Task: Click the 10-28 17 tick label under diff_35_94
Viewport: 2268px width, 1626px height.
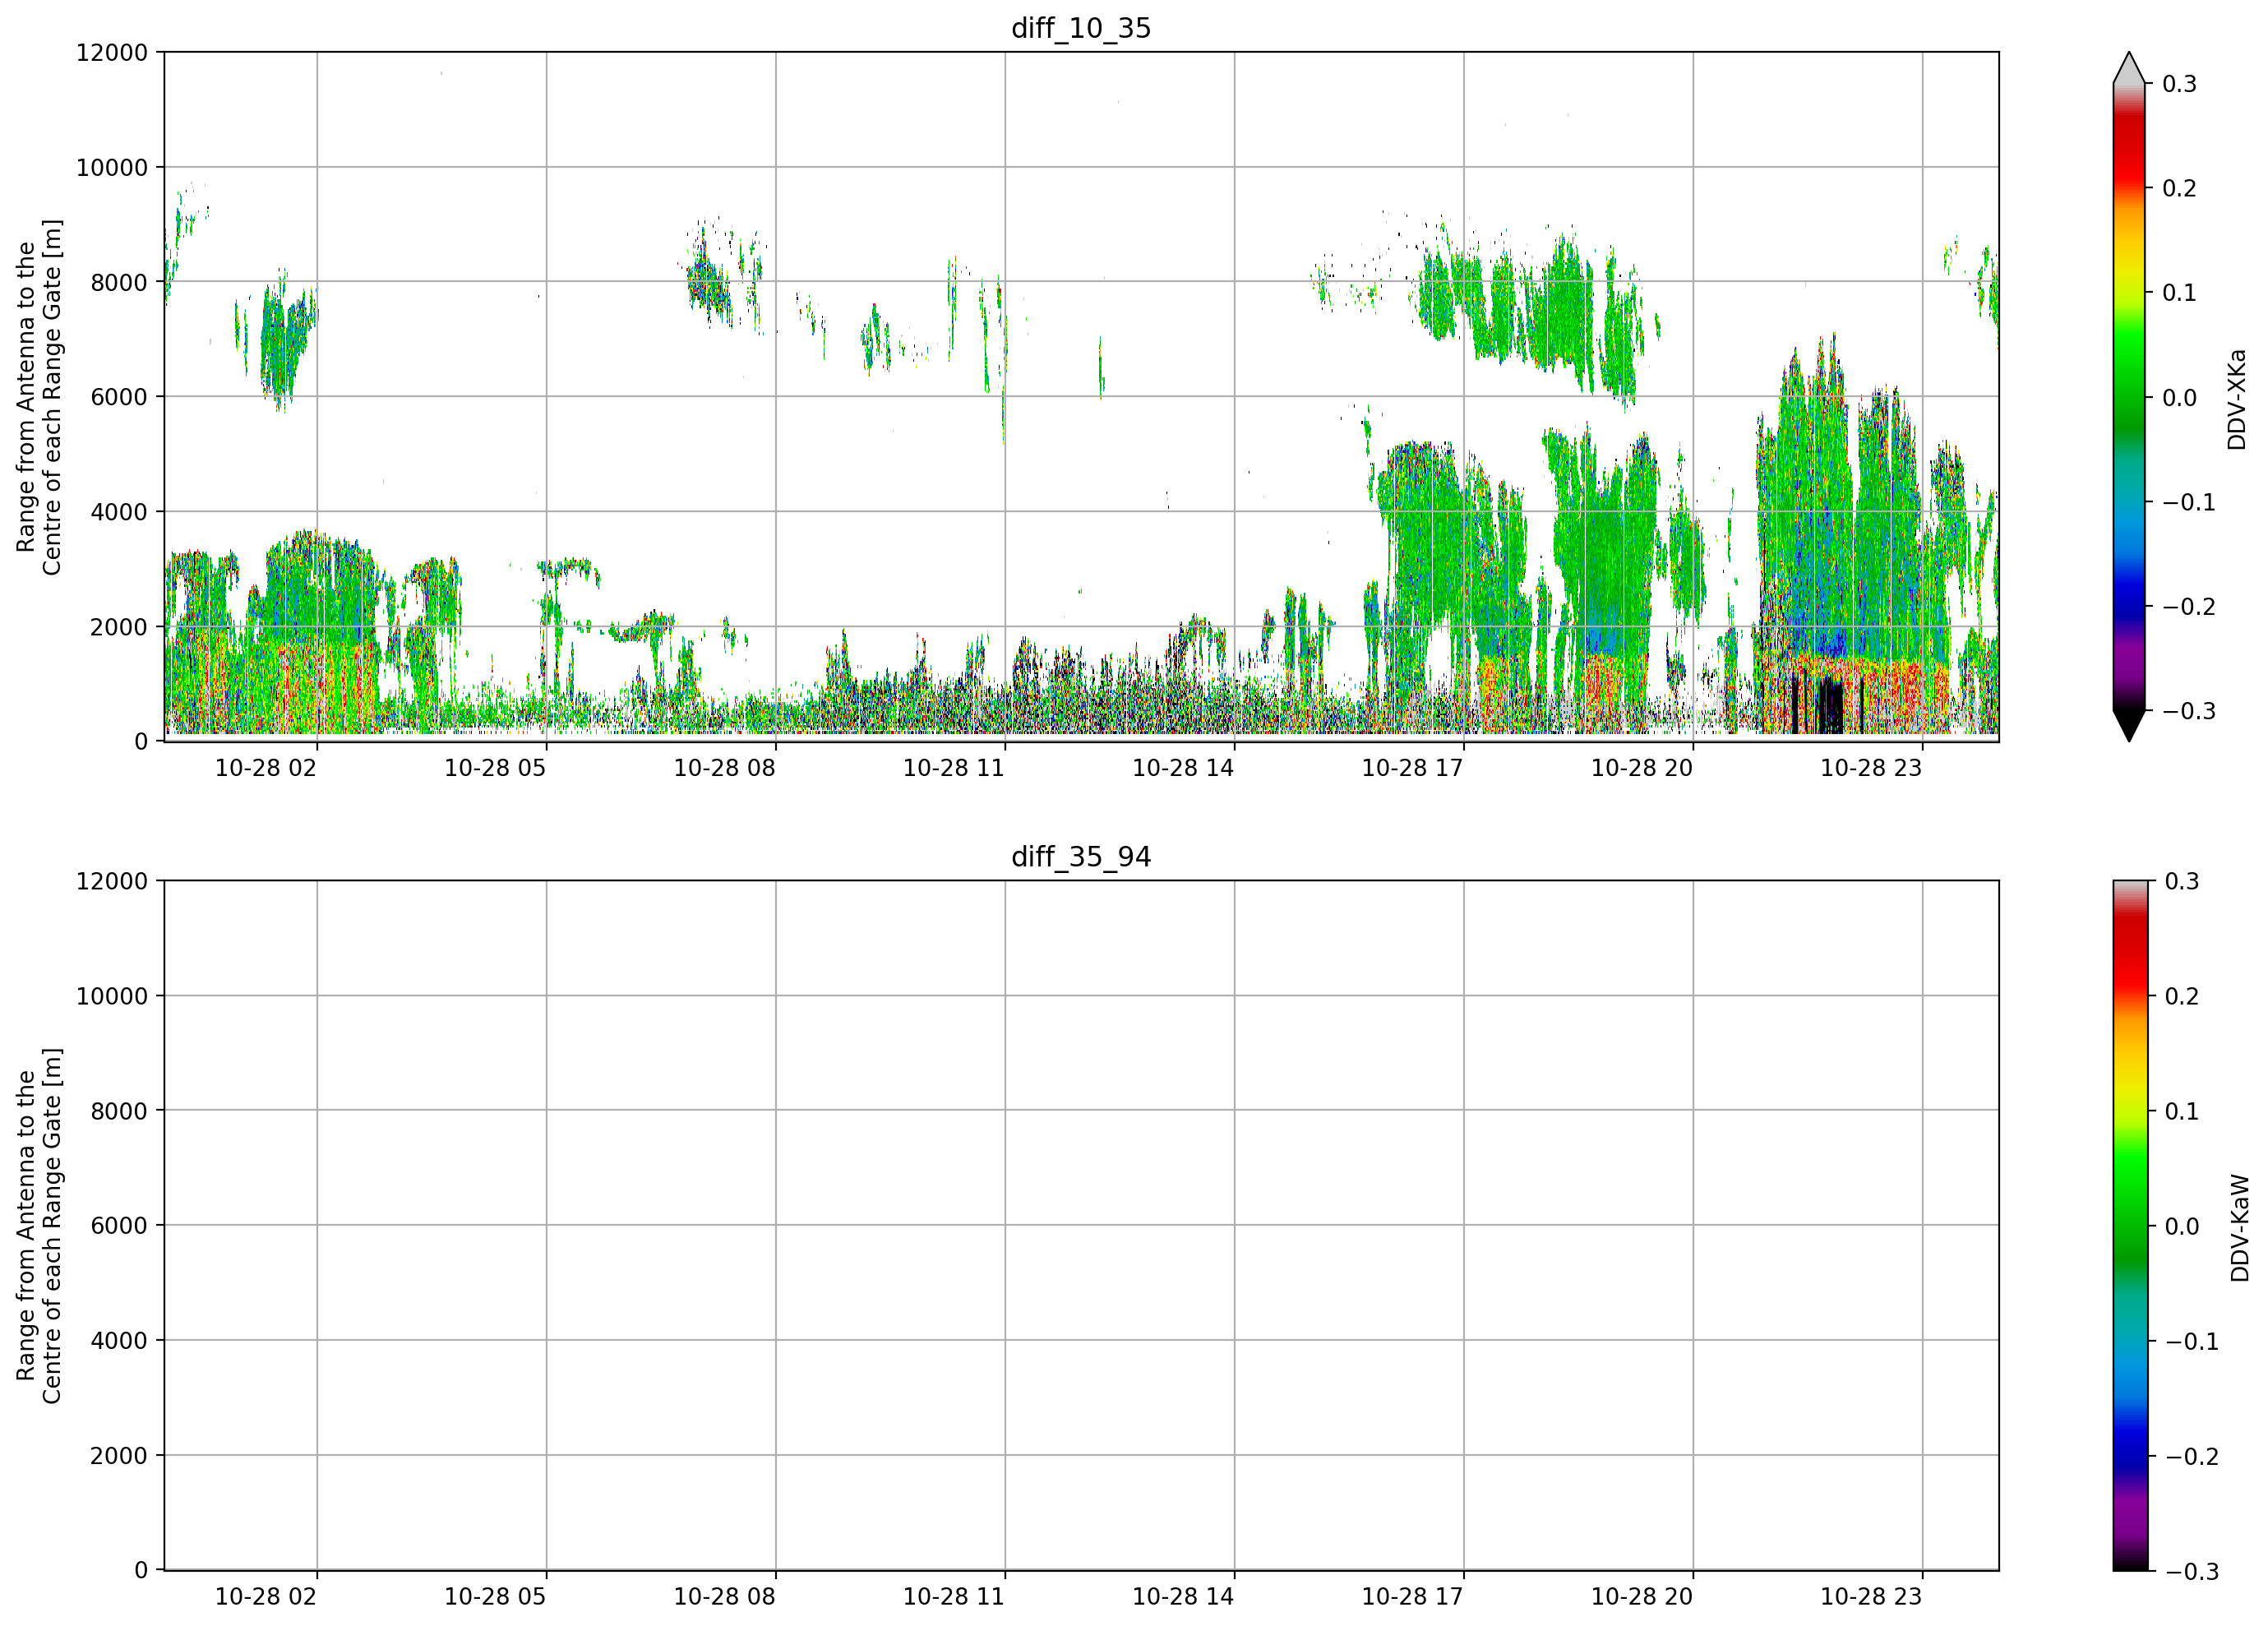Action: [1412, 1597]
